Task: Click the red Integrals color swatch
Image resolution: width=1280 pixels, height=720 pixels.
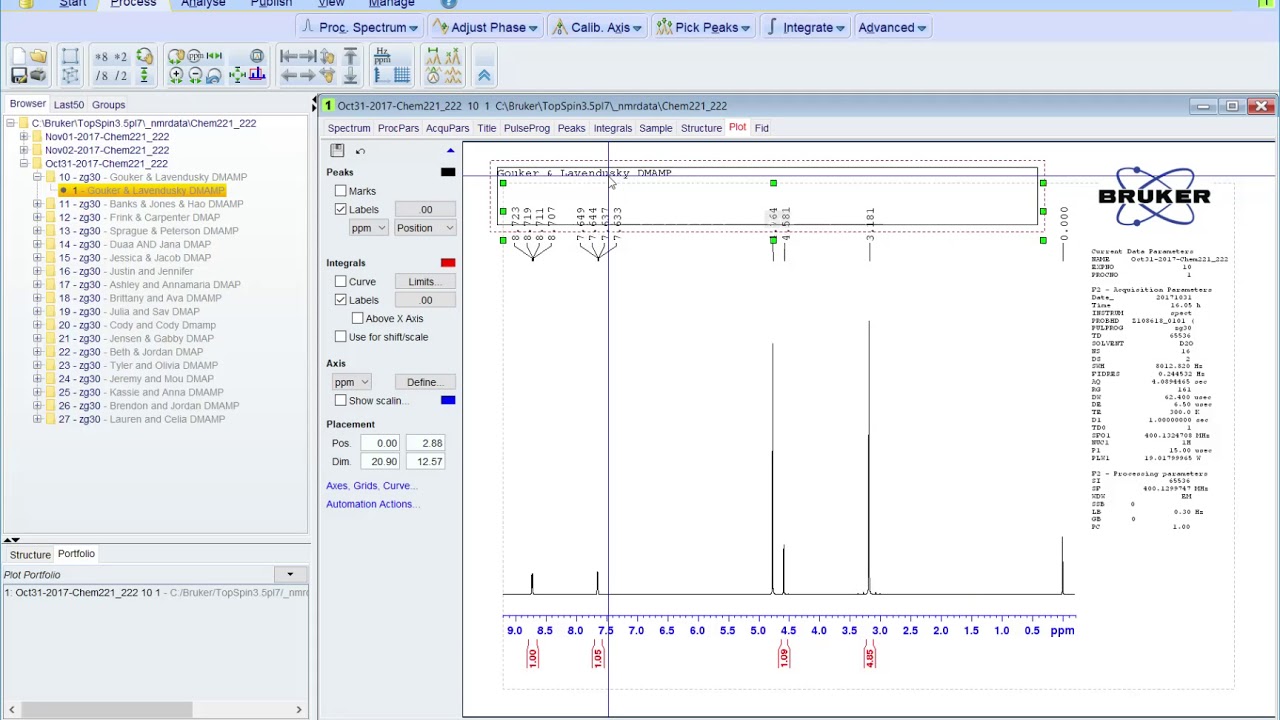Action: click(448, 263)
